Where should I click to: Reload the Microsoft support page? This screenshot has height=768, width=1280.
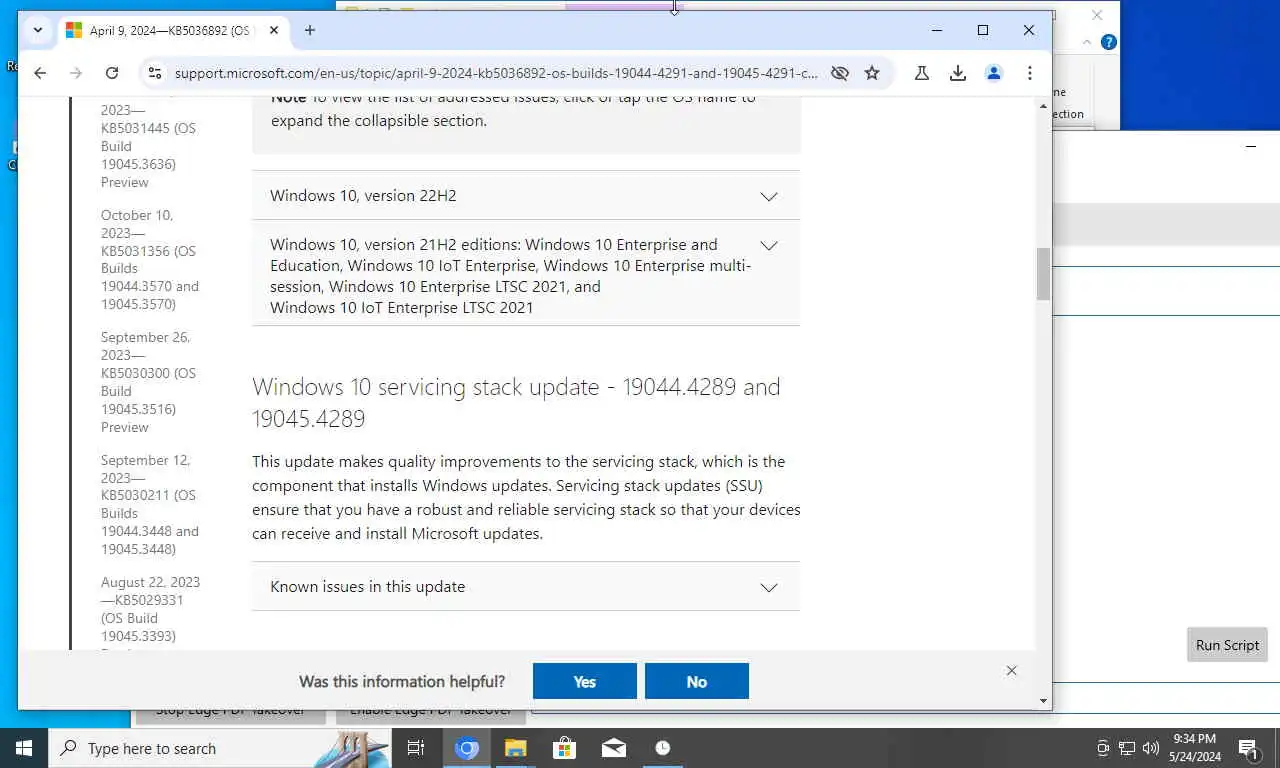pyautogui.click(x=112, y=73)
